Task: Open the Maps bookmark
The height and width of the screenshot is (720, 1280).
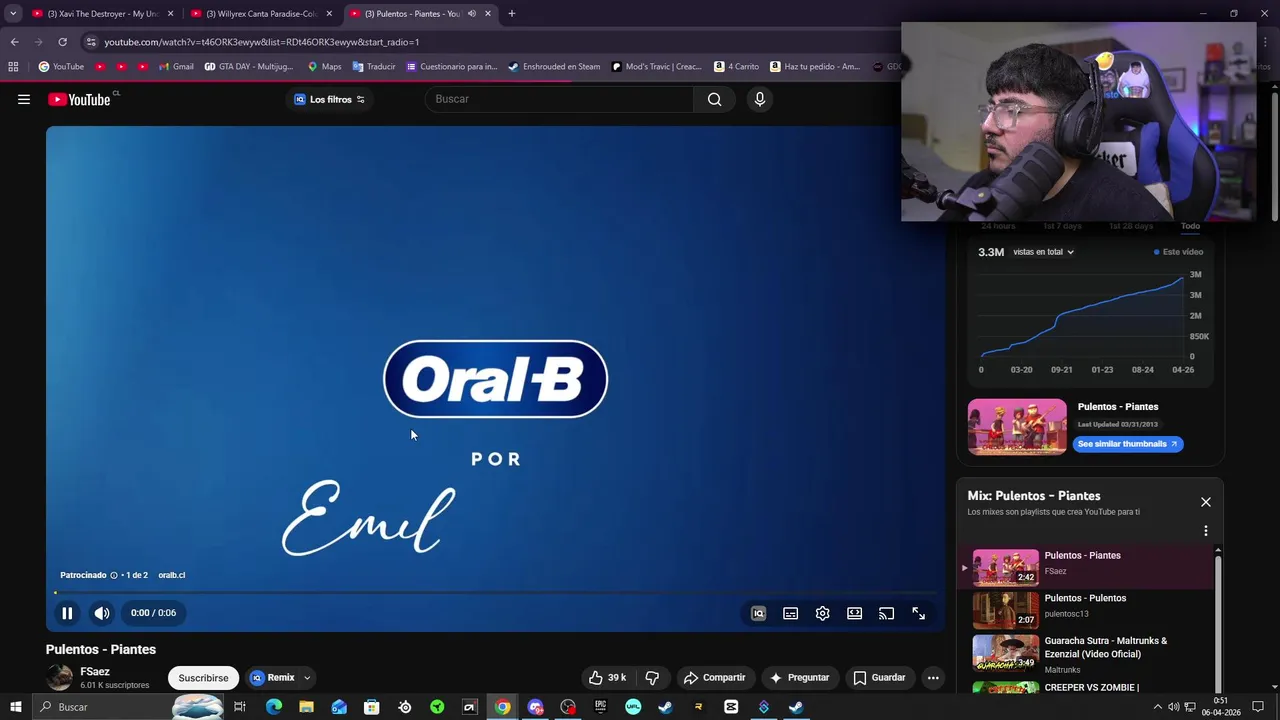Action: coord(324,67)
